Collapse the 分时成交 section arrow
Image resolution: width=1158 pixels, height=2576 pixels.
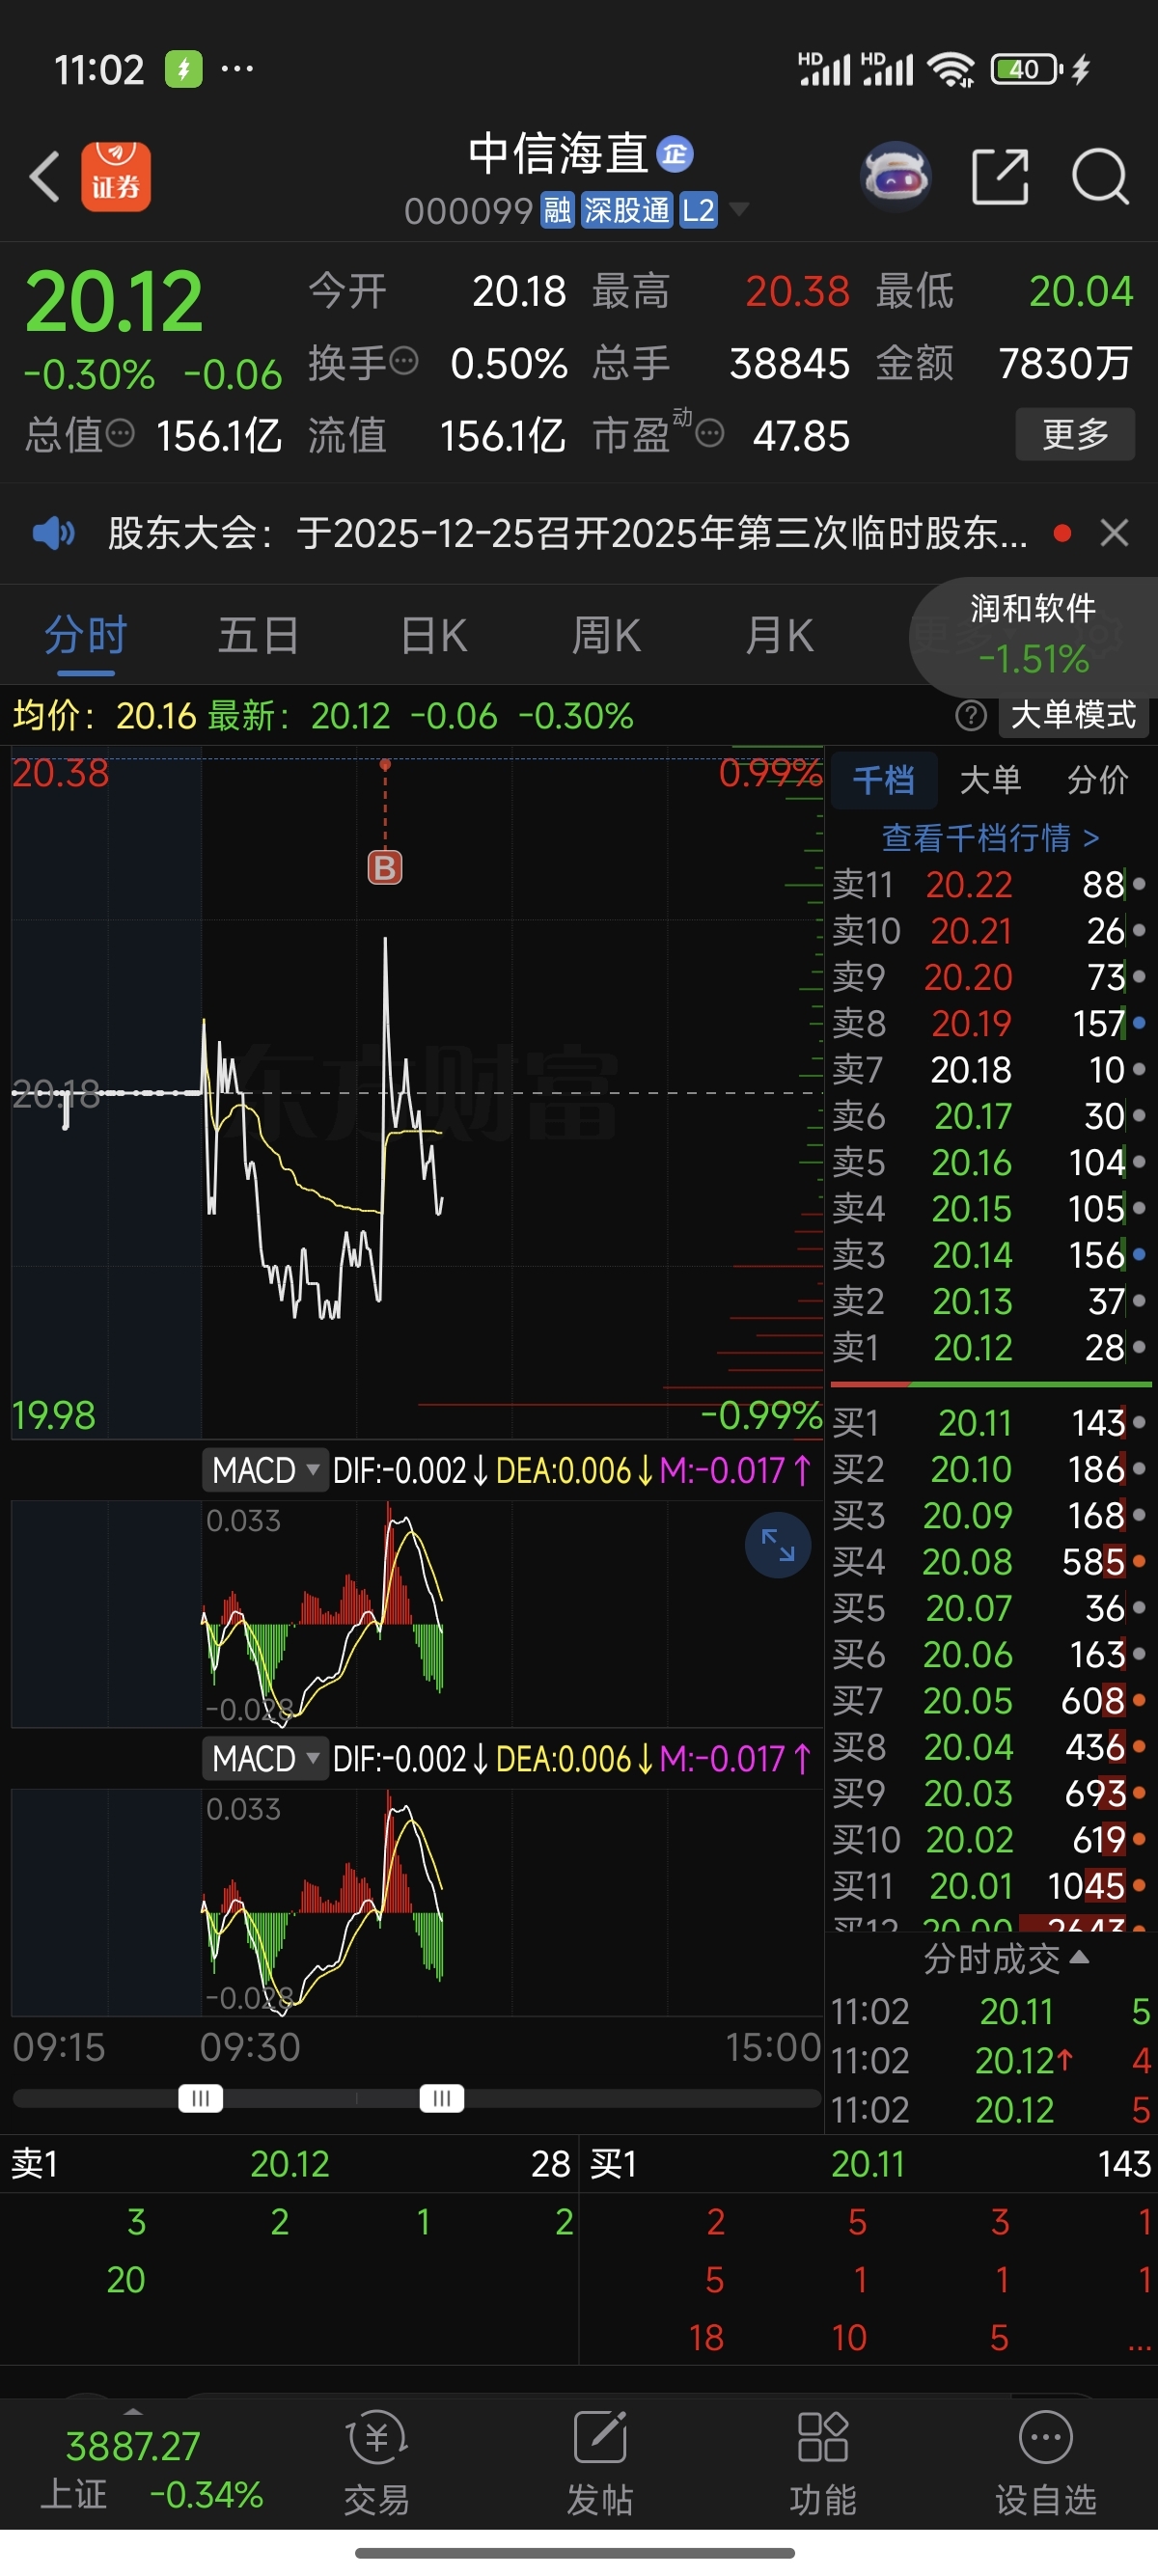pyautogui.click(x=1079, y=1956)
